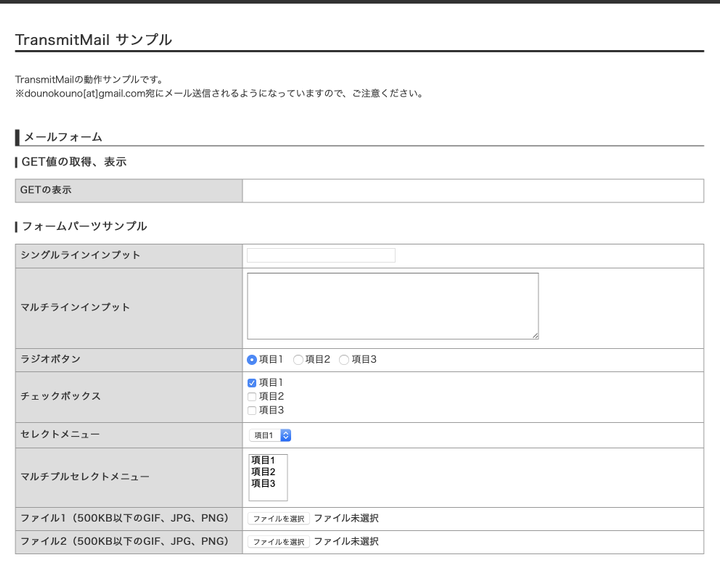Click ファイル未選択 text beside ファイル1
Screen dimensions: 720x568
(346, 518)
